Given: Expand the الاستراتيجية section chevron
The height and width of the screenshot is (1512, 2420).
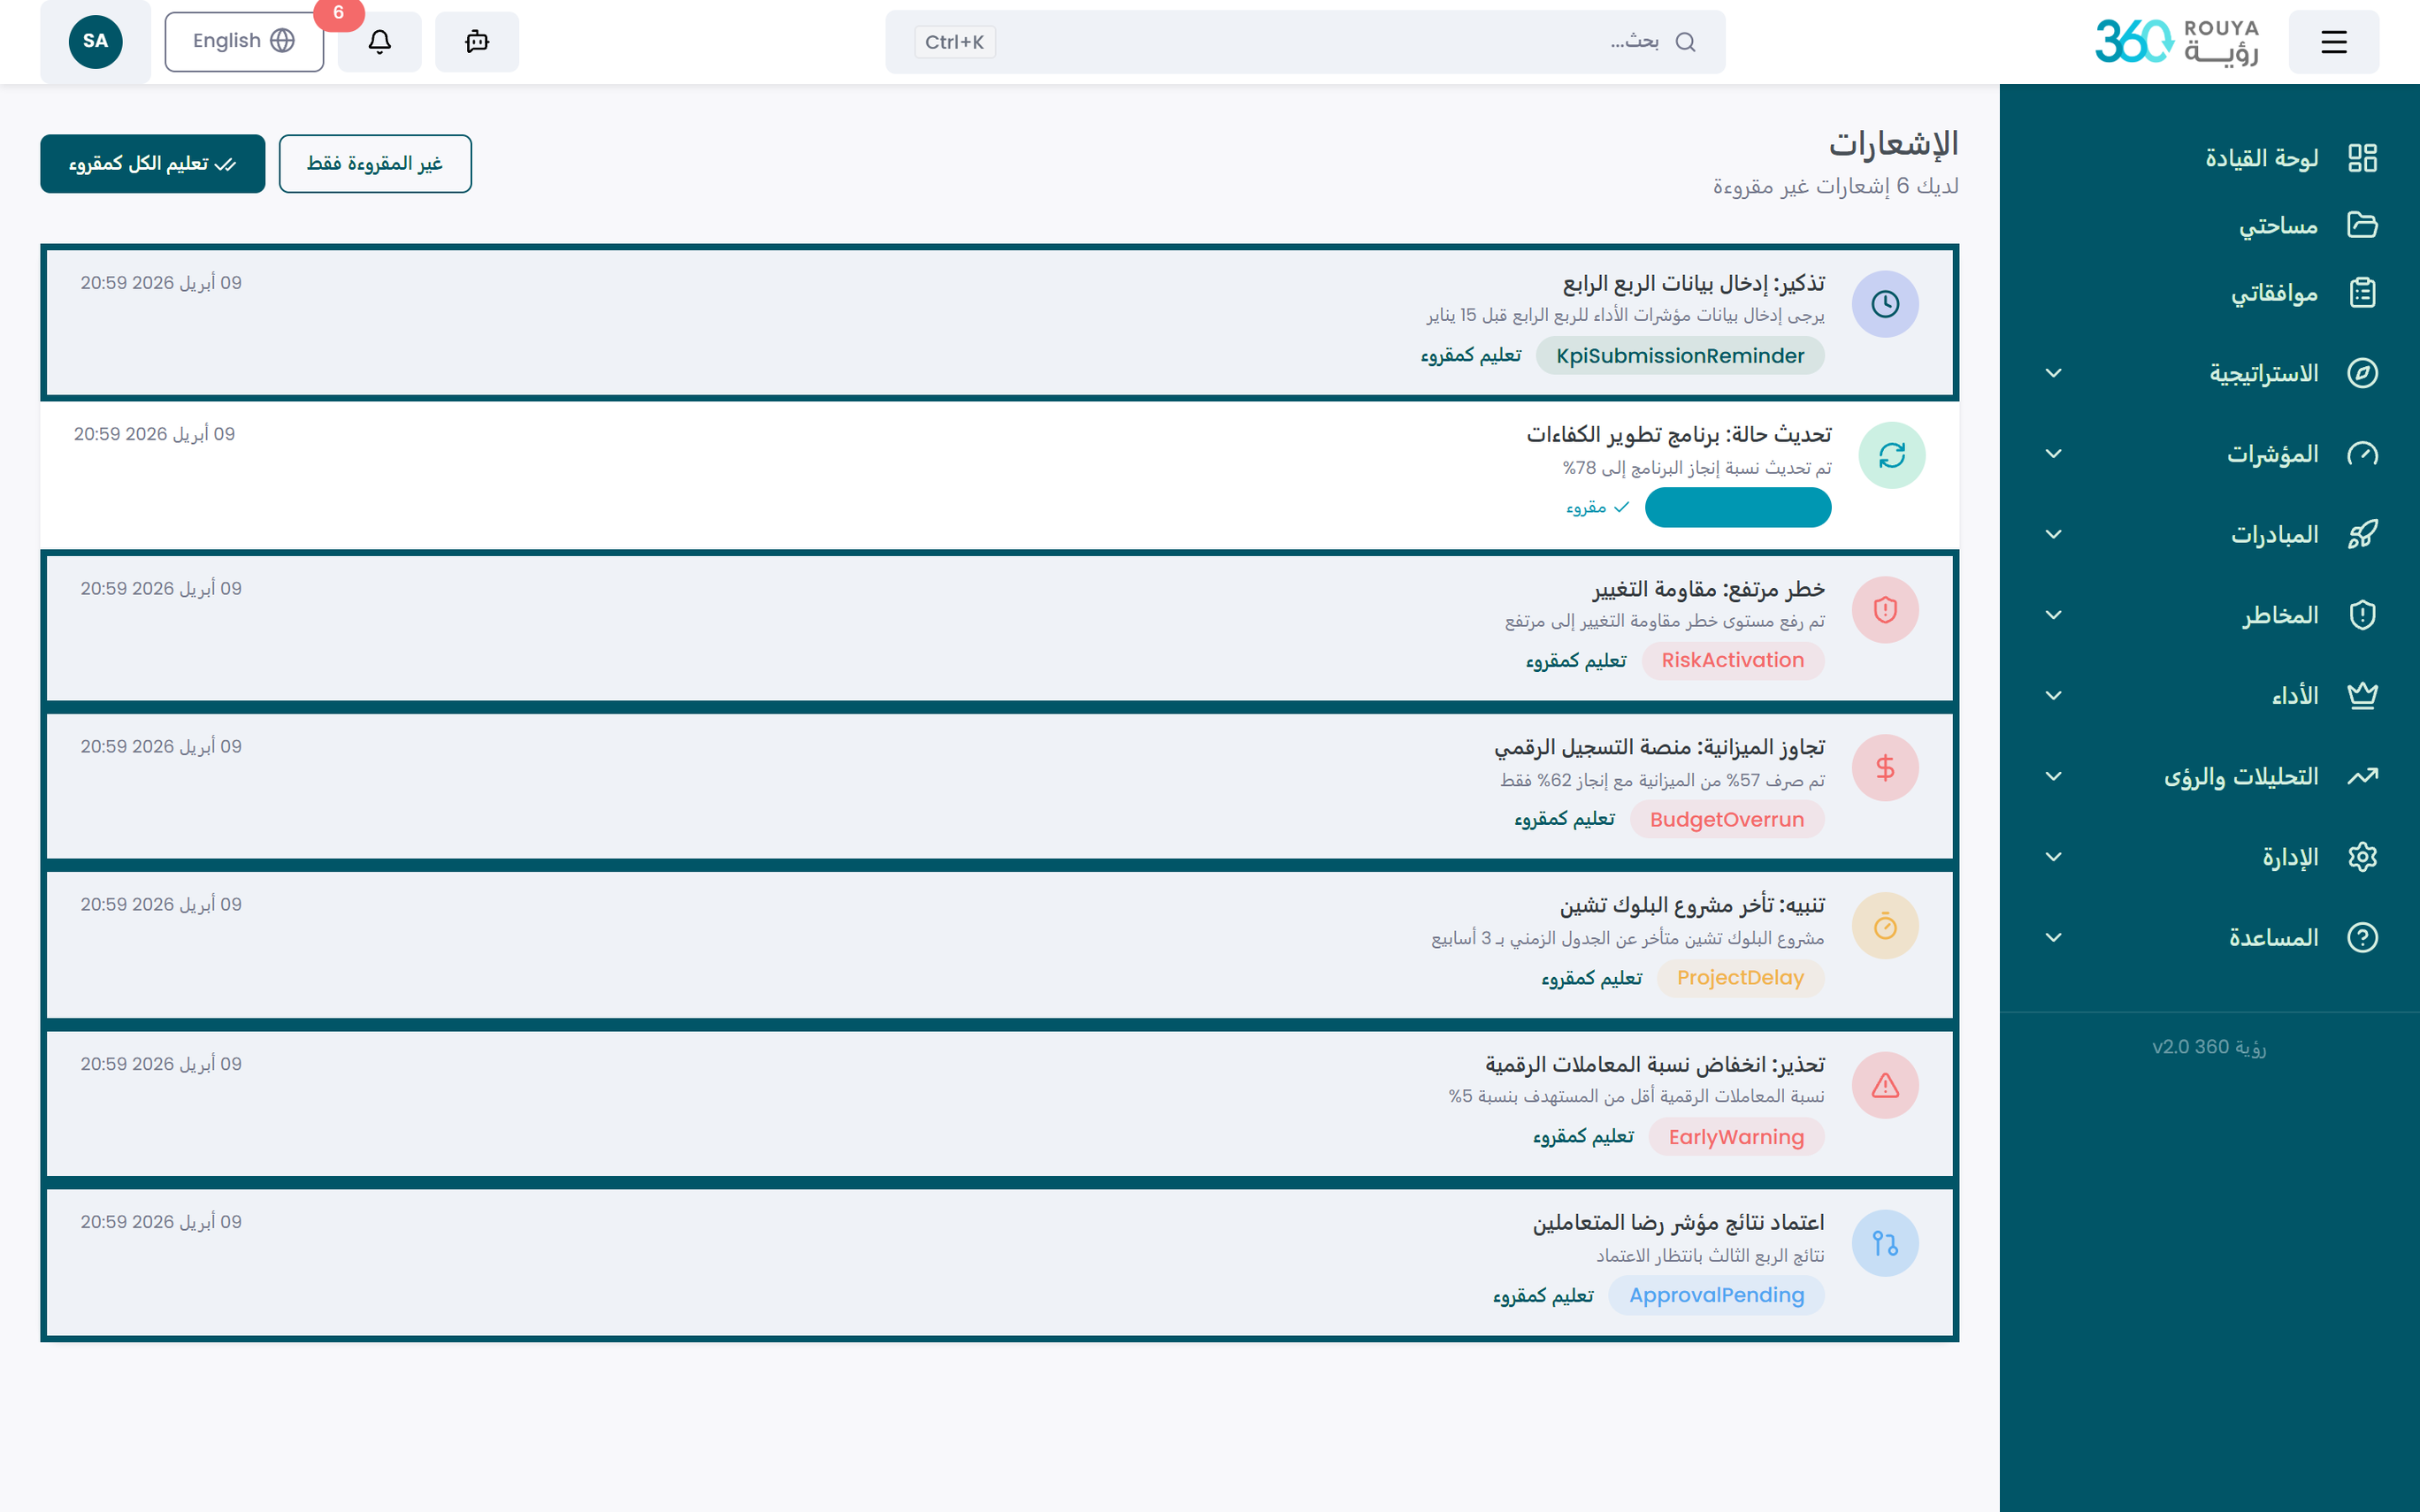Looking at the screenshot, I should click(2054, 373).
